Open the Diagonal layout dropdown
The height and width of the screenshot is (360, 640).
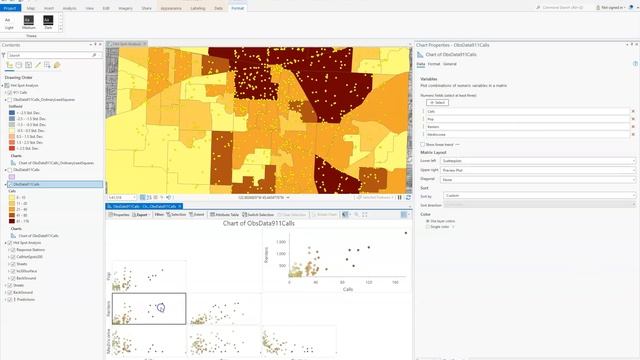(538, 180)
